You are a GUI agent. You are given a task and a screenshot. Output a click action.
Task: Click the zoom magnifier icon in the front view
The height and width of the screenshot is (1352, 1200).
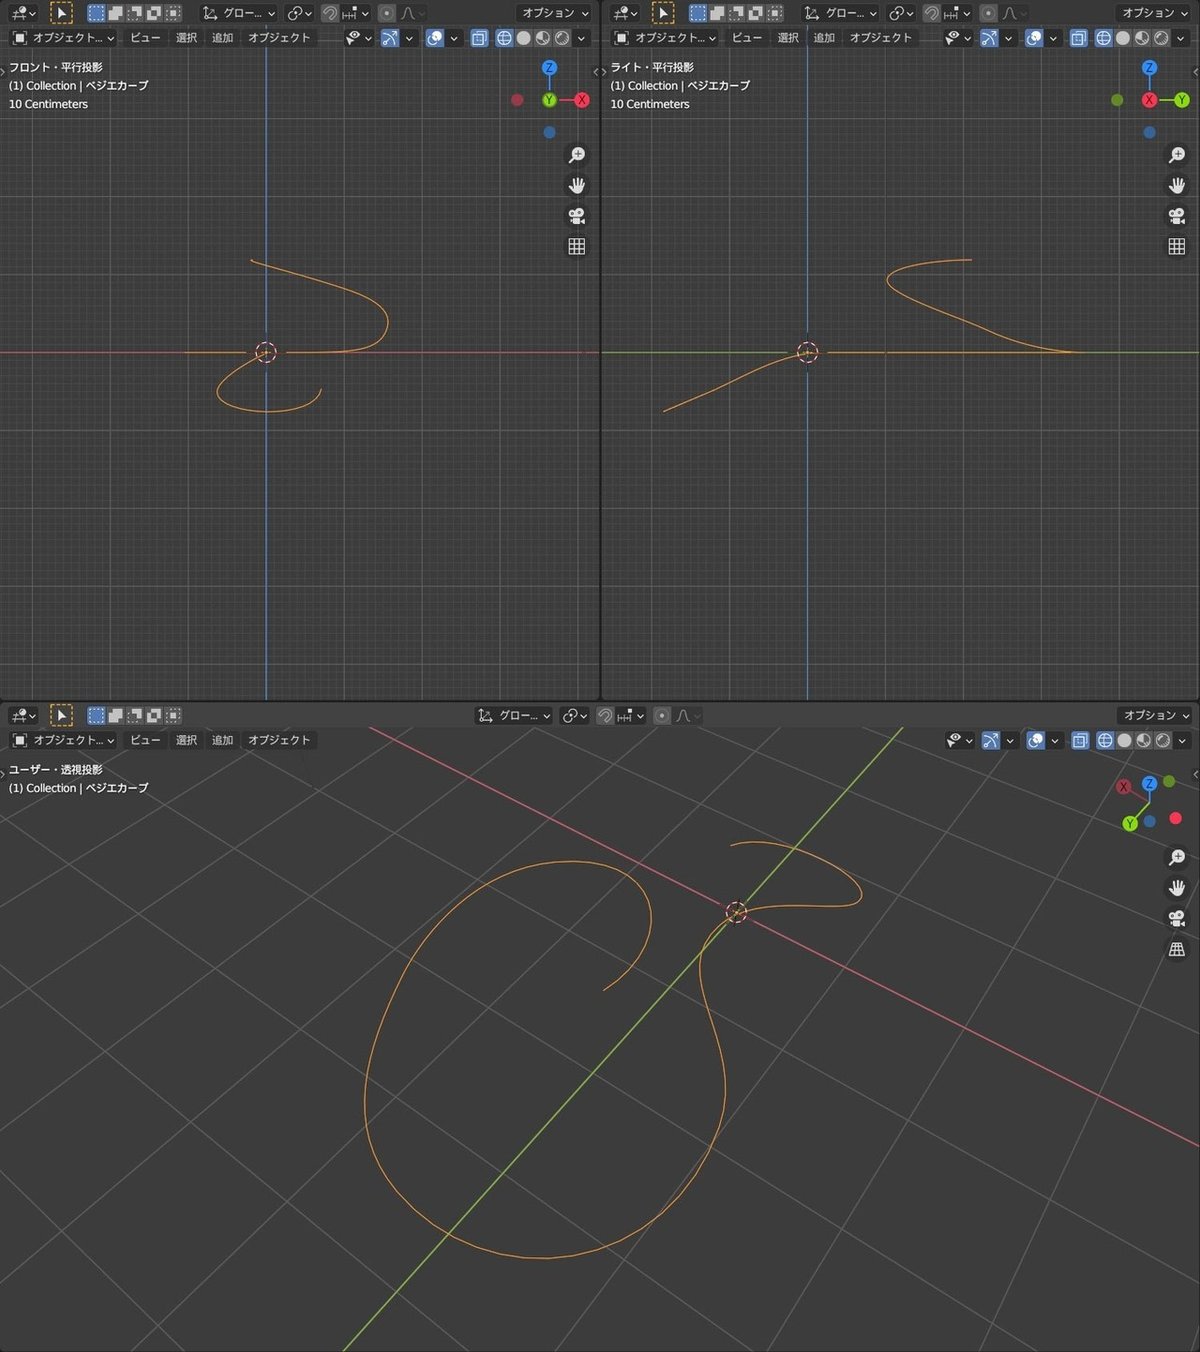click(x=577, y=155)
